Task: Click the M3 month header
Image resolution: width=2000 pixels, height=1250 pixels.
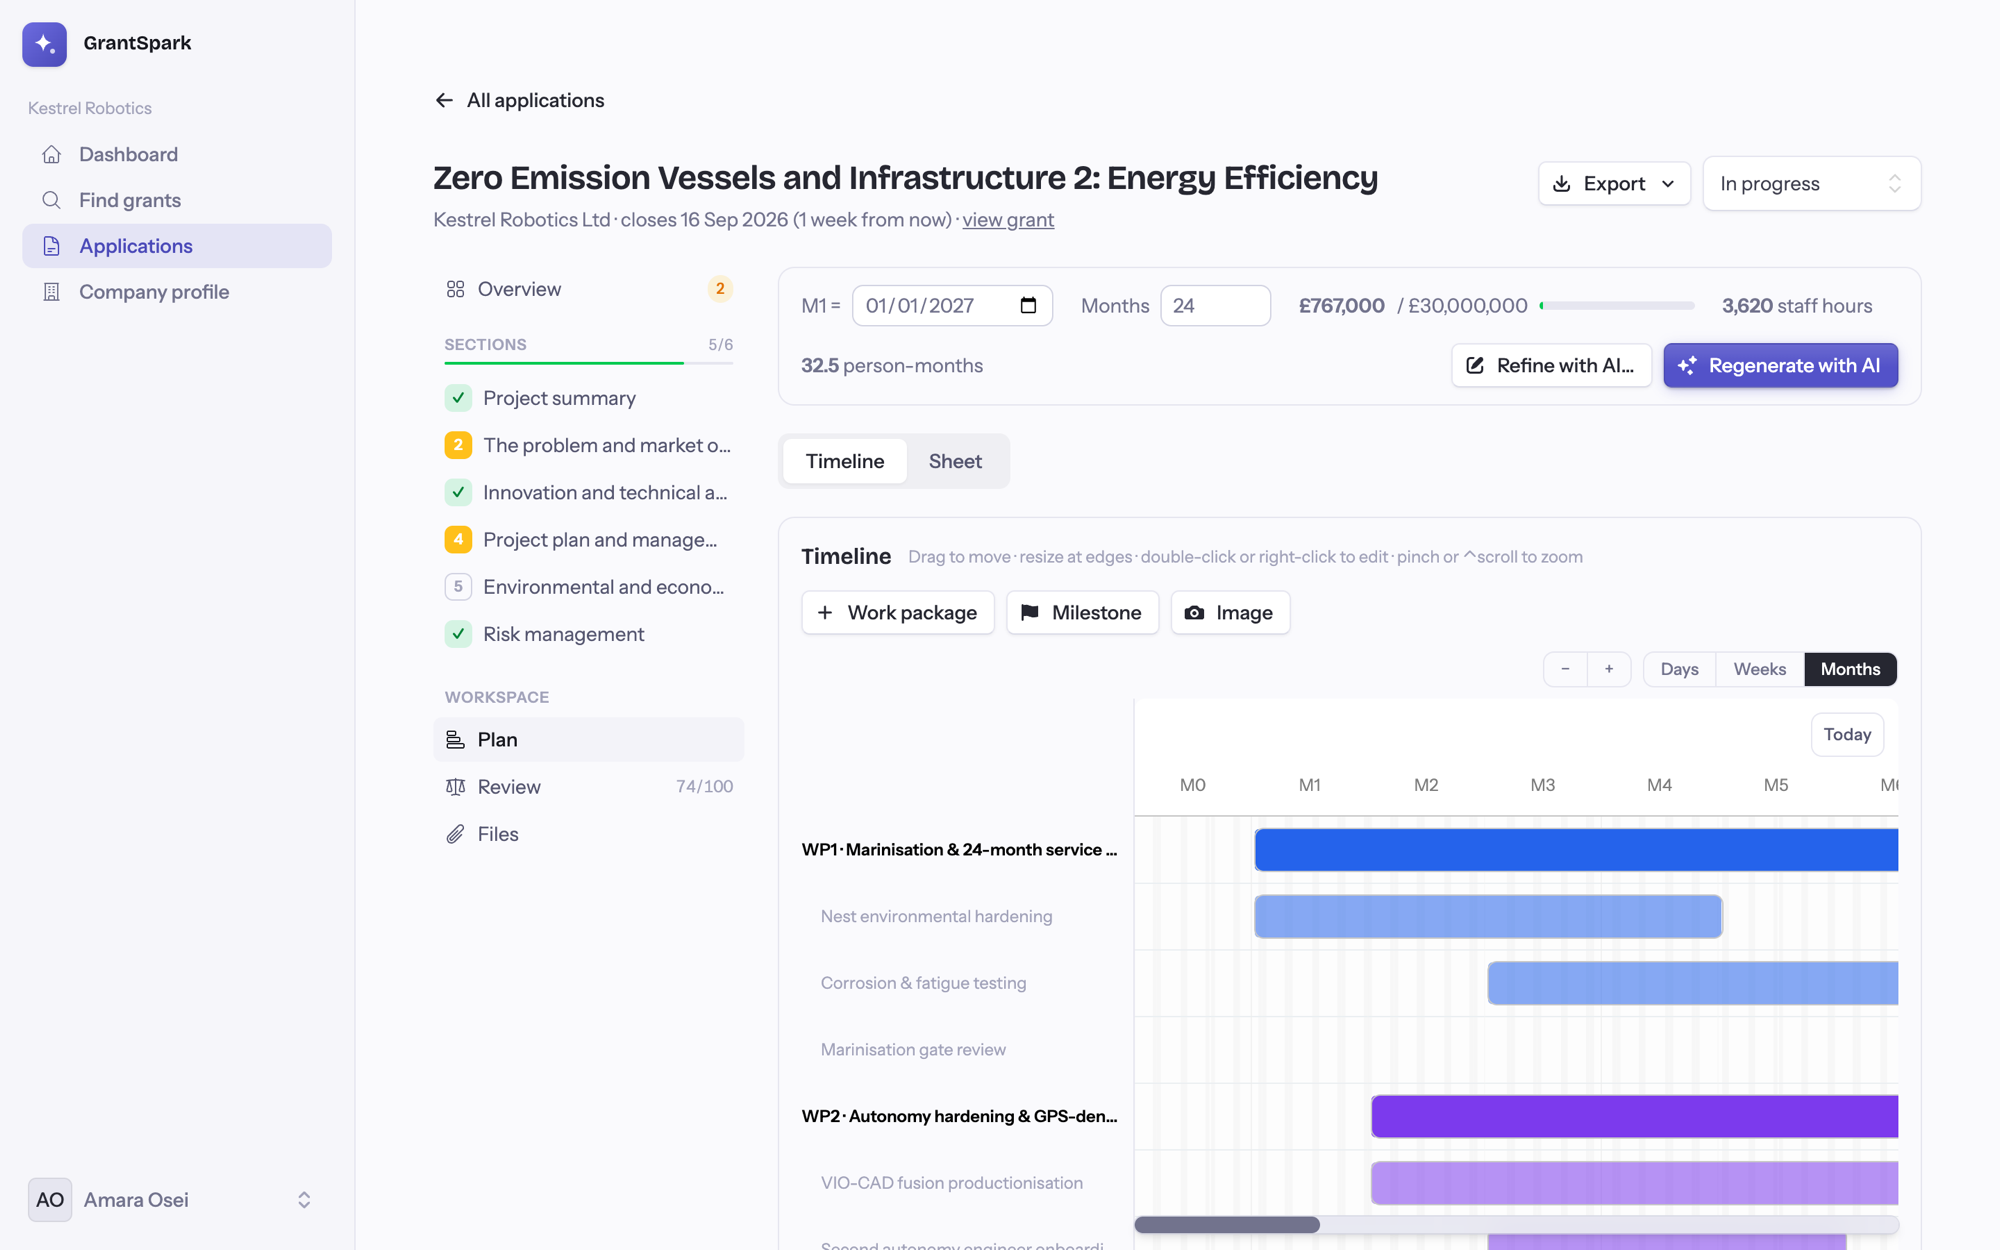Action: point(1543,786)
